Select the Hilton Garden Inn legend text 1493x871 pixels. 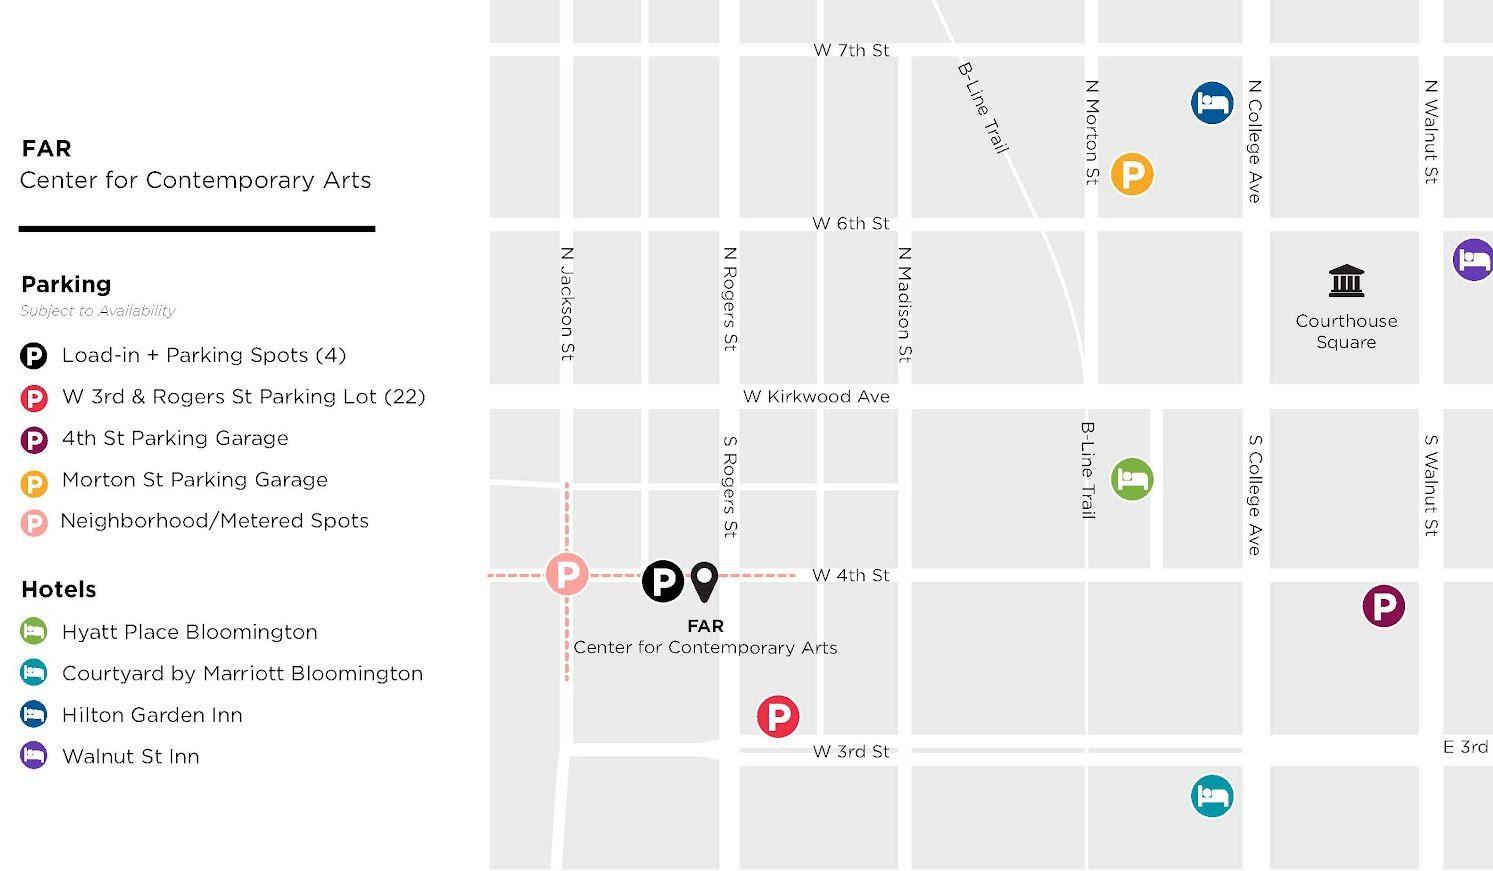point(152,715)
